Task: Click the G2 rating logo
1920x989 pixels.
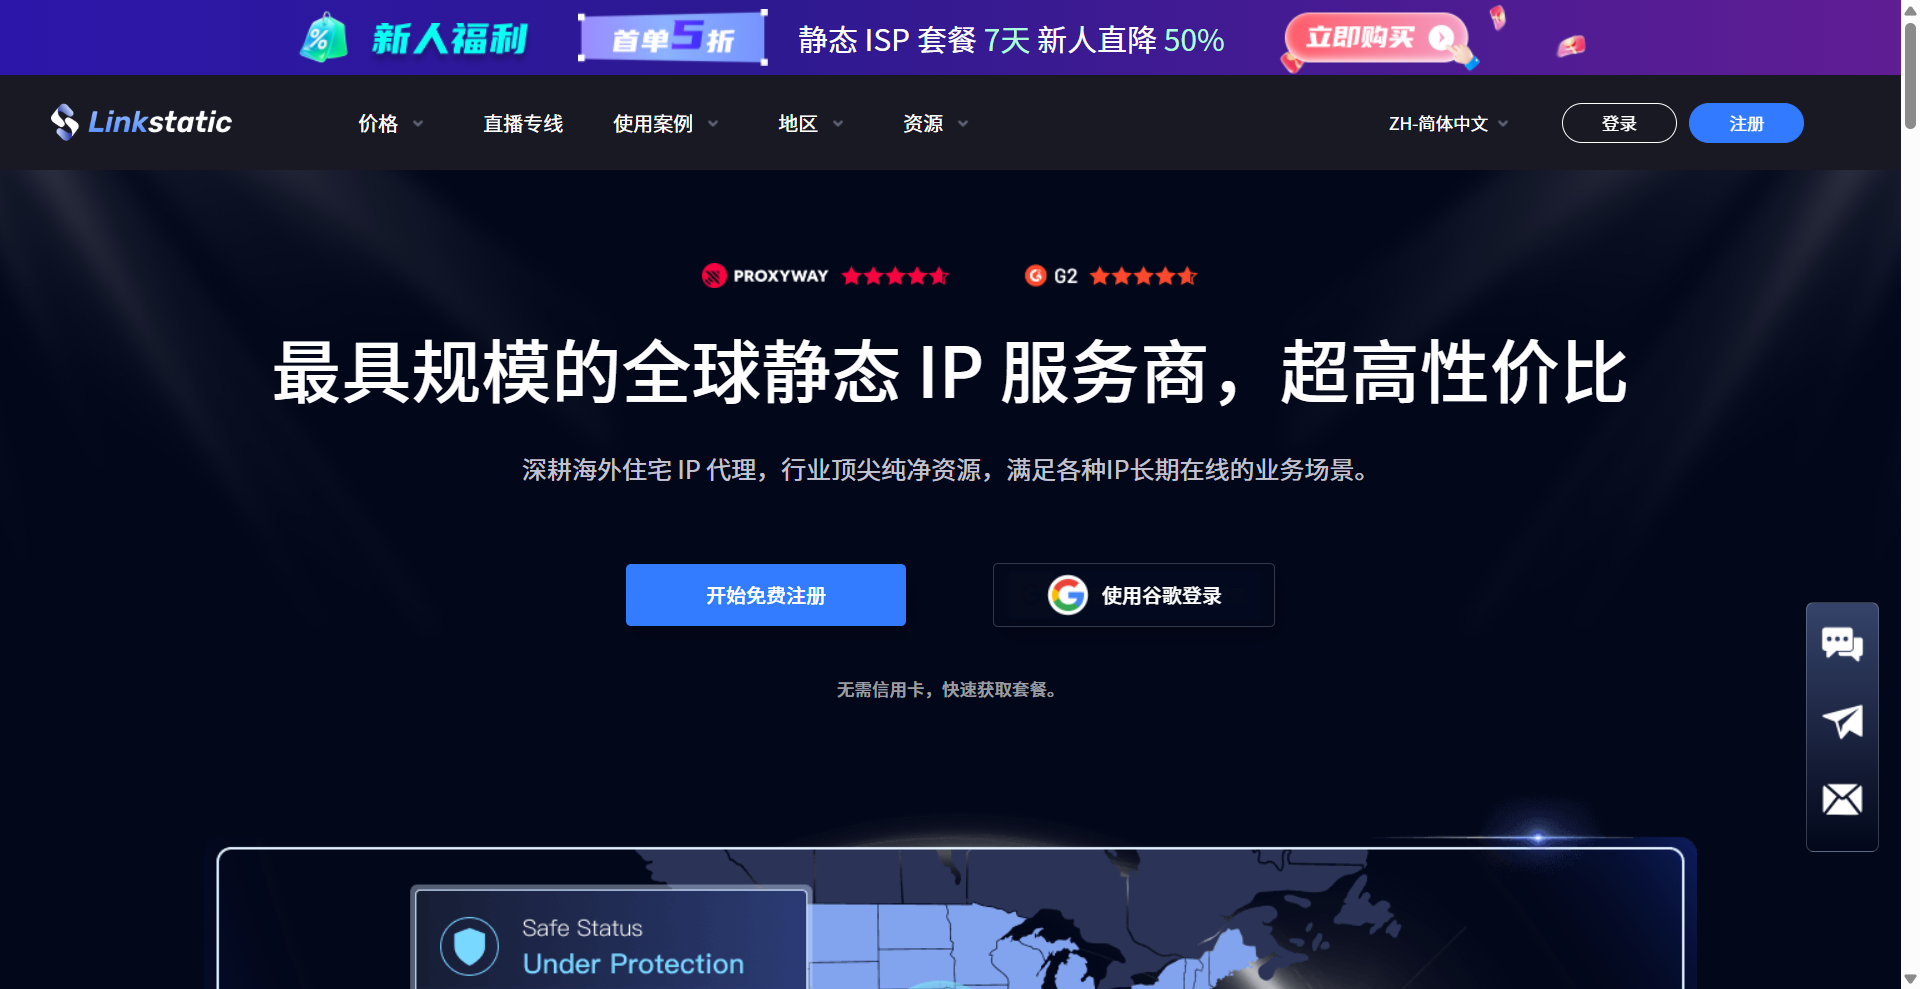Action: [1051, 276]
